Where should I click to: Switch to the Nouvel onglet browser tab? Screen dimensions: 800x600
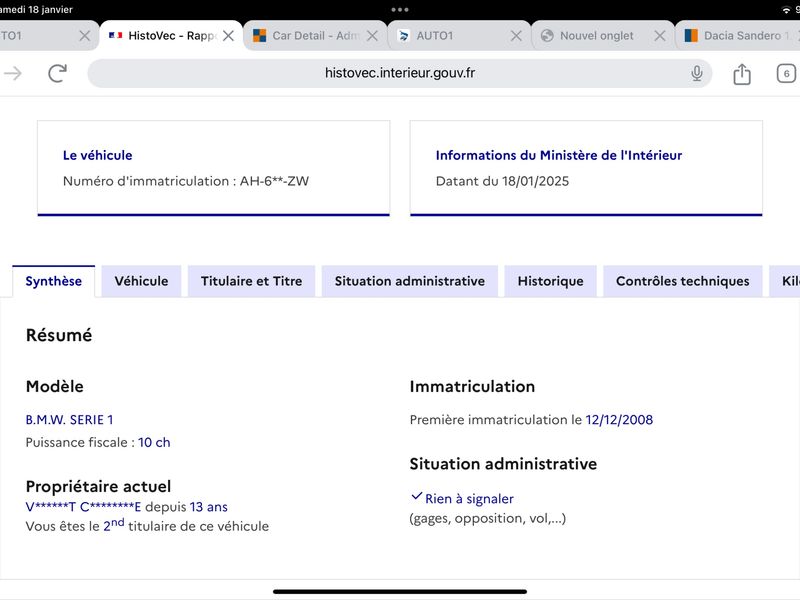(x=603, y=36)
